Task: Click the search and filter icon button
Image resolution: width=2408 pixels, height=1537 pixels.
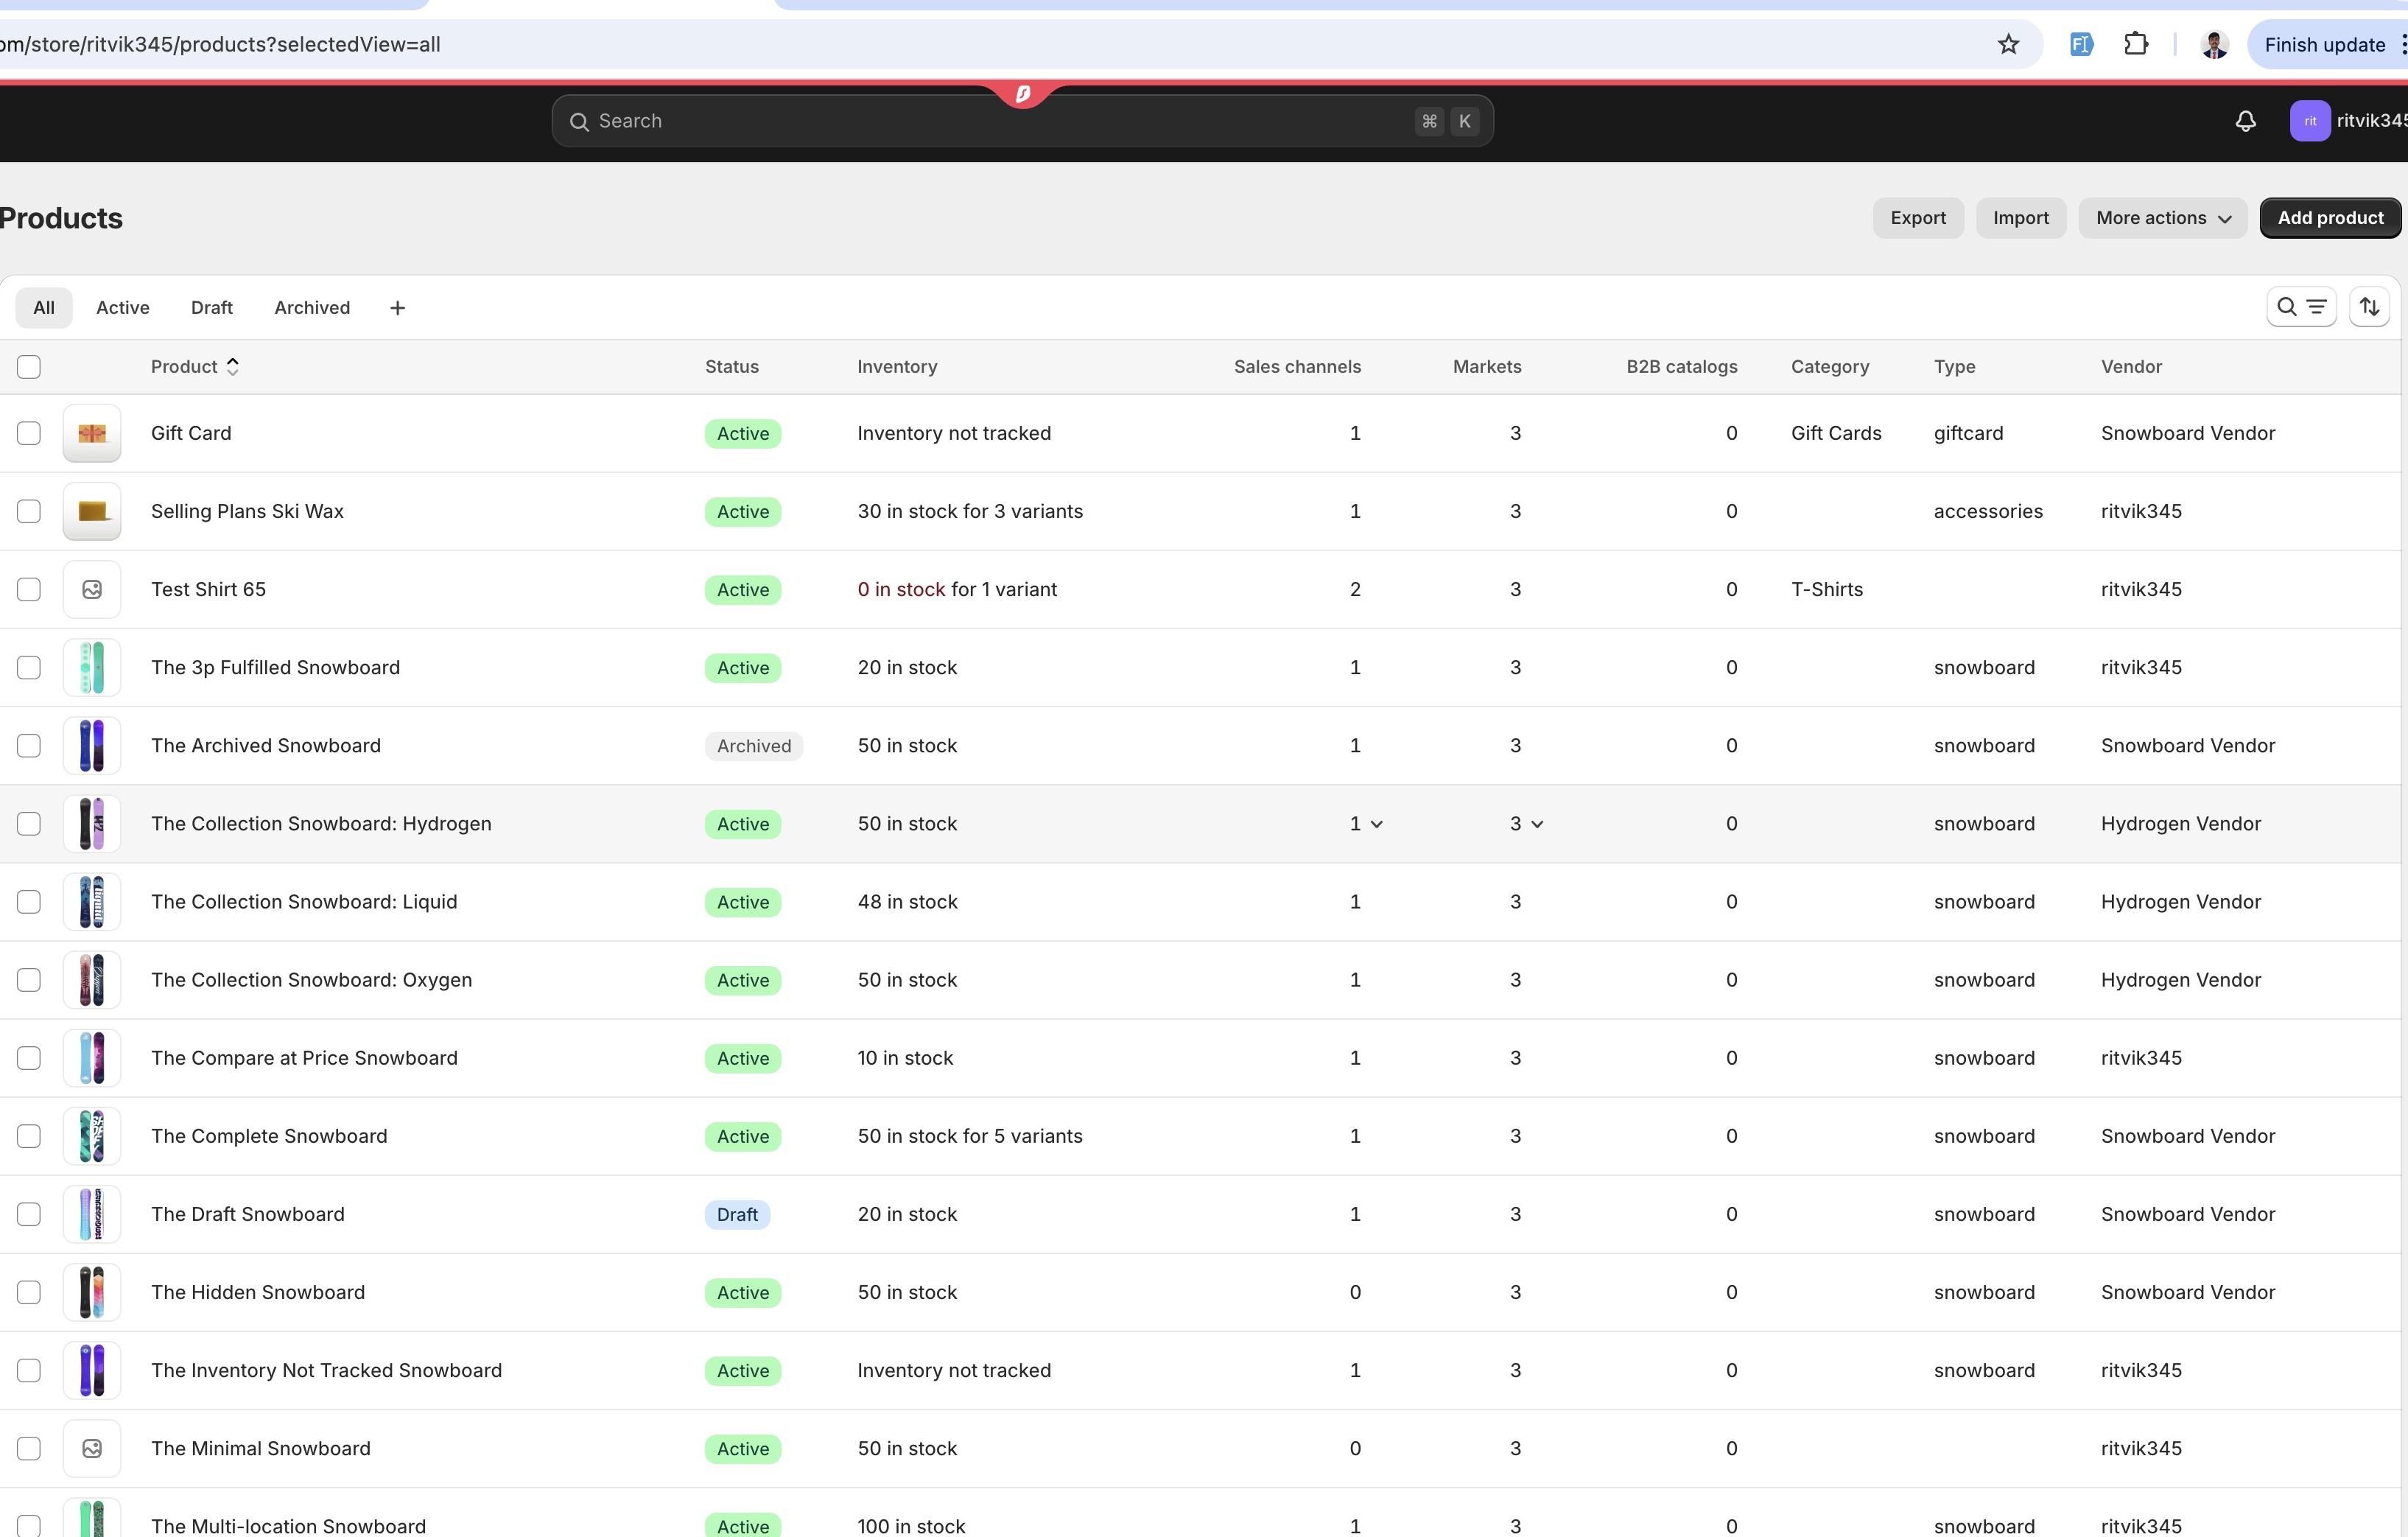Action: (2301, 307)
